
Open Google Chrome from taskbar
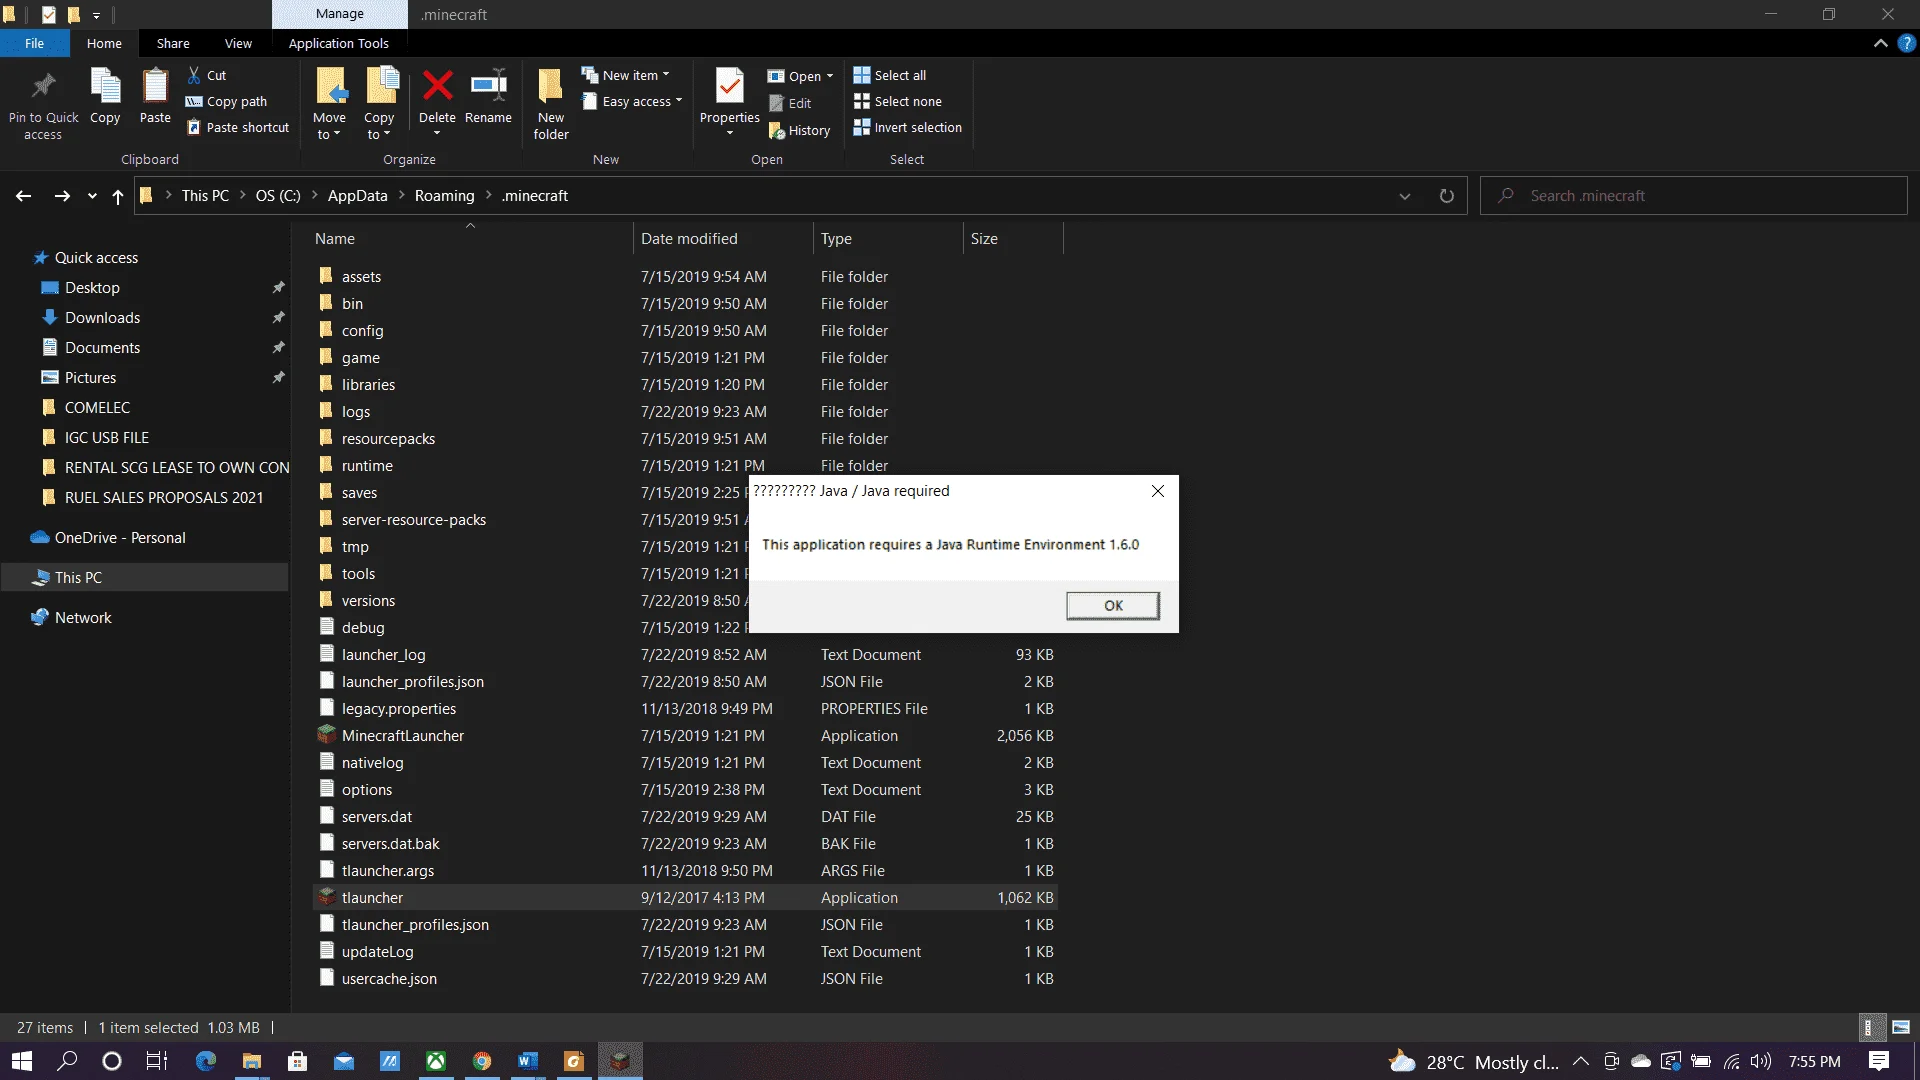coord(482,1061)
